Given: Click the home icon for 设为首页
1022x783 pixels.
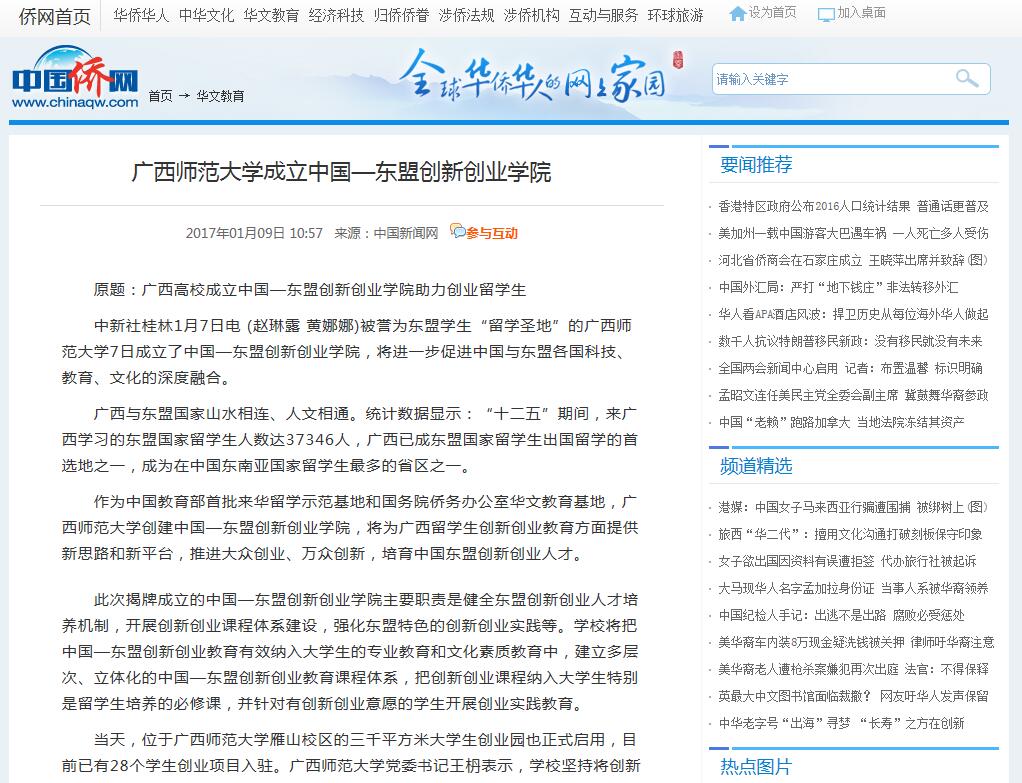Looking at the screenshot, I should click(x=737, y=14).
